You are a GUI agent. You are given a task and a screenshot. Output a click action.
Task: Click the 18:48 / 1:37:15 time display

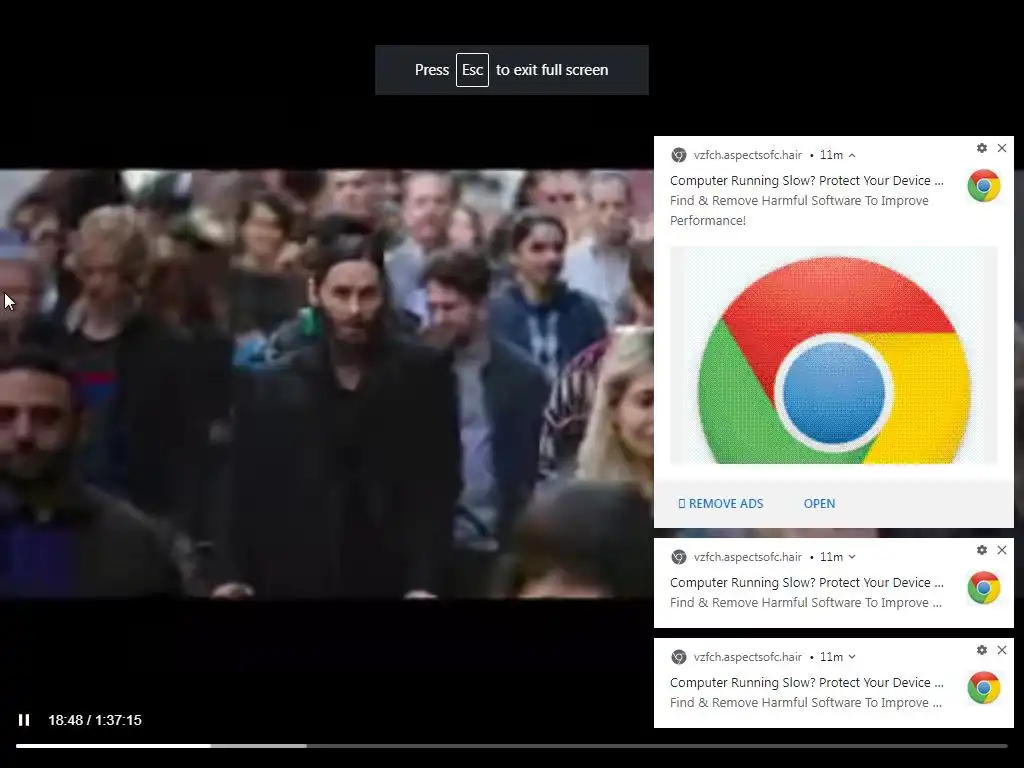[95, 720]
